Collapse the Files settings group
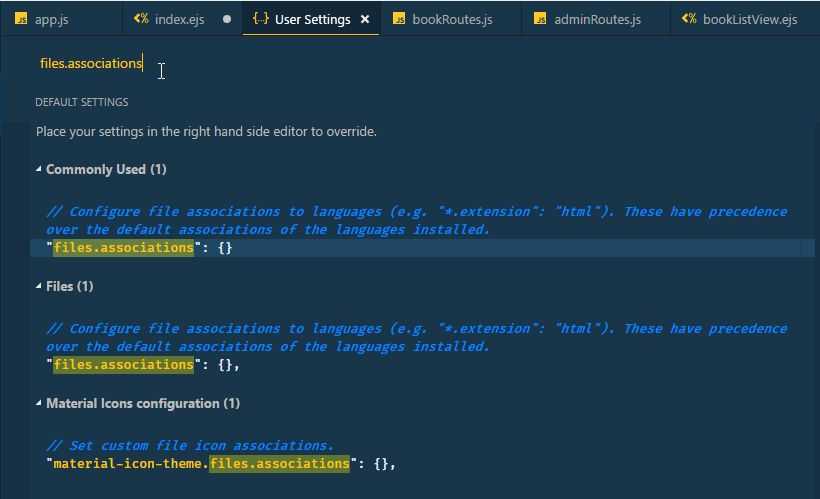 39,287
